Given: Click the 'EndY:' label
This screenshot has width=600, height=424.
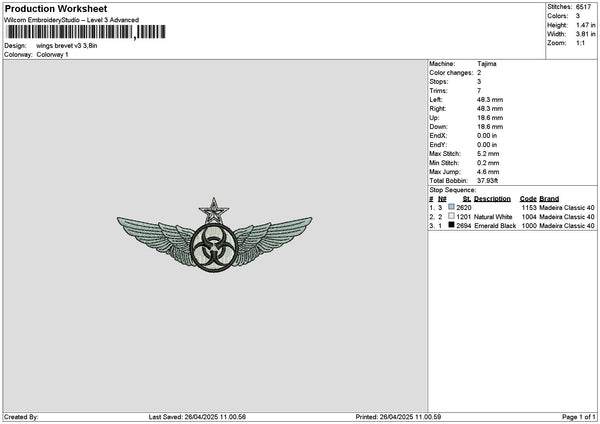Looking at the screenshot, I should [438, 145].
